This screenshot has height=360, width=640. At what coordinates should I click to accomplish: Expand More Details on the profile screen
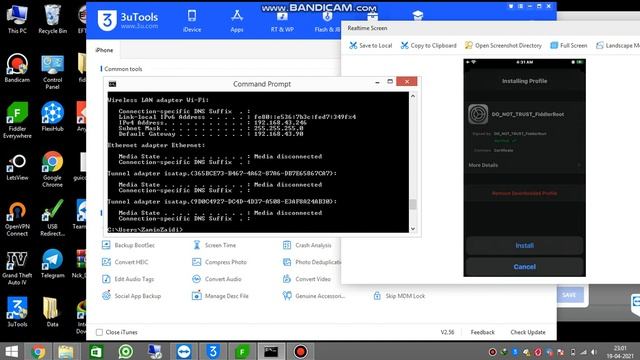(x=524, y=165)
